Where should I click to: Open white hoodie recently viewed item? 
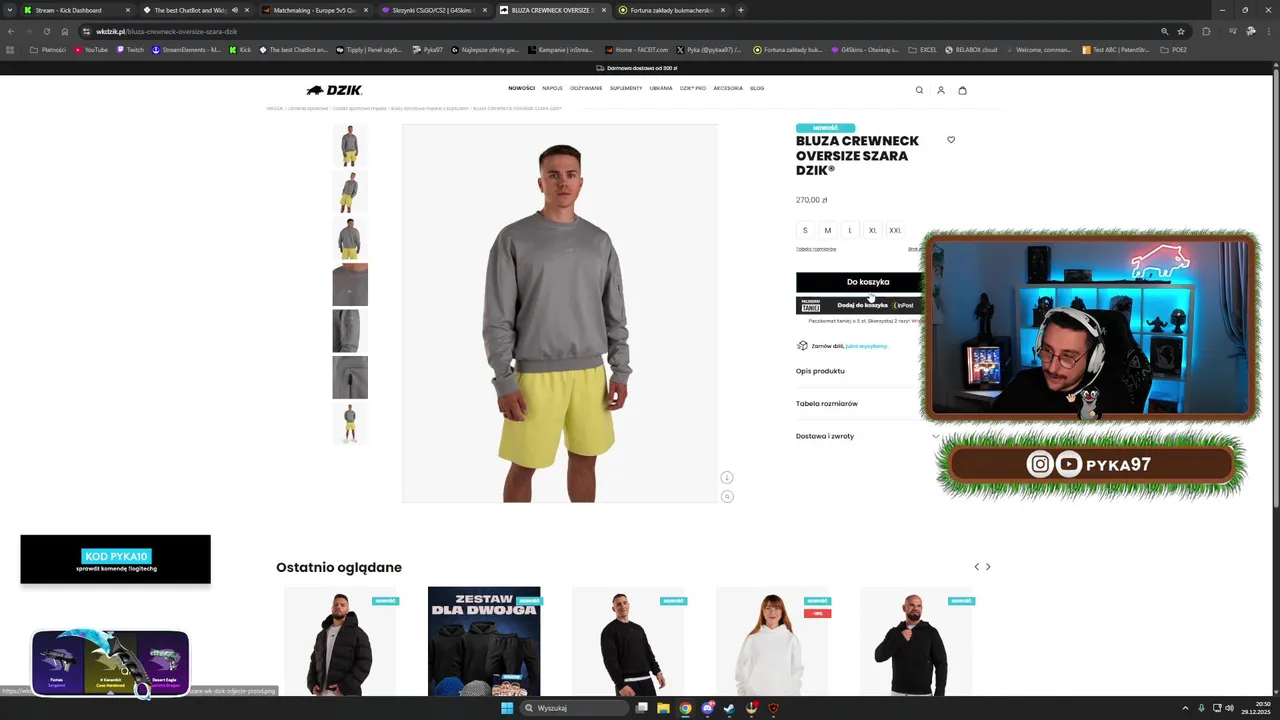[x=772, y=641]
